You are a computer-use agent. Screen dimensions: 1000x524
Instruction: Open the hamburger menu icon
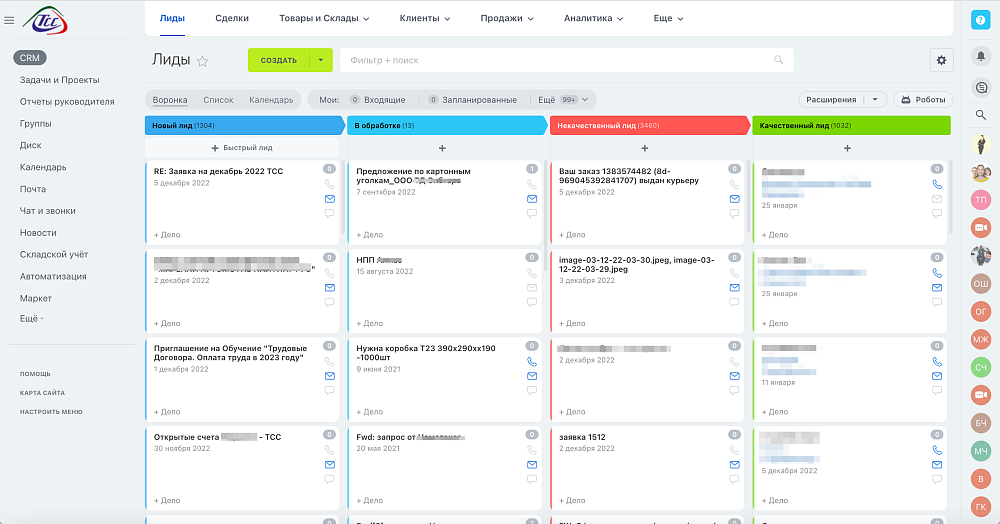[x=9, y=20]
